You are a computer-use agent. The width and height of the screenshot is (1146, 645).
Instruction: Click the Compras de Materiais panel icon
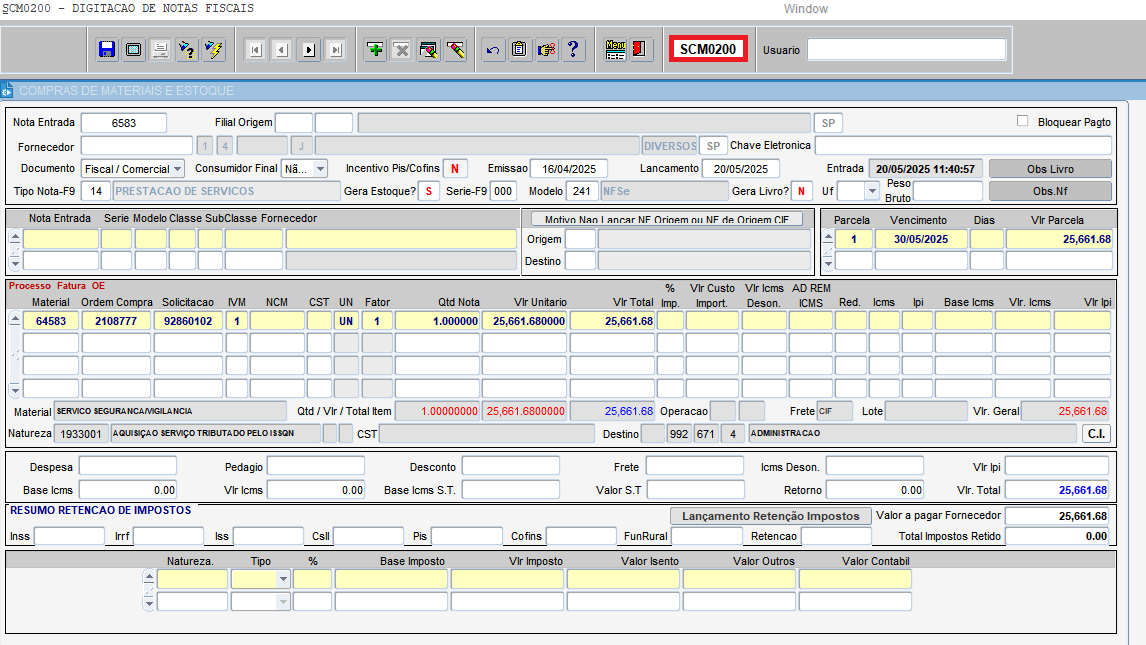(x=7, y=91)
